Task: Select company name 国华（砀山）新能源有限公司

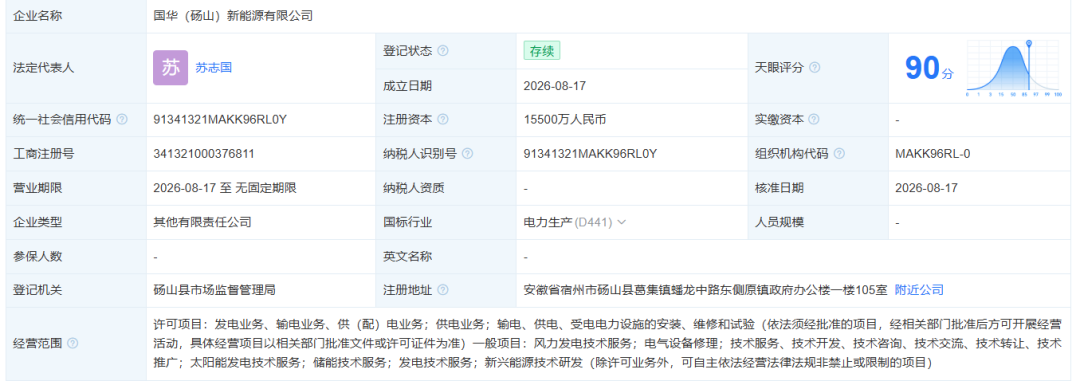Action: tap(233, 16)
